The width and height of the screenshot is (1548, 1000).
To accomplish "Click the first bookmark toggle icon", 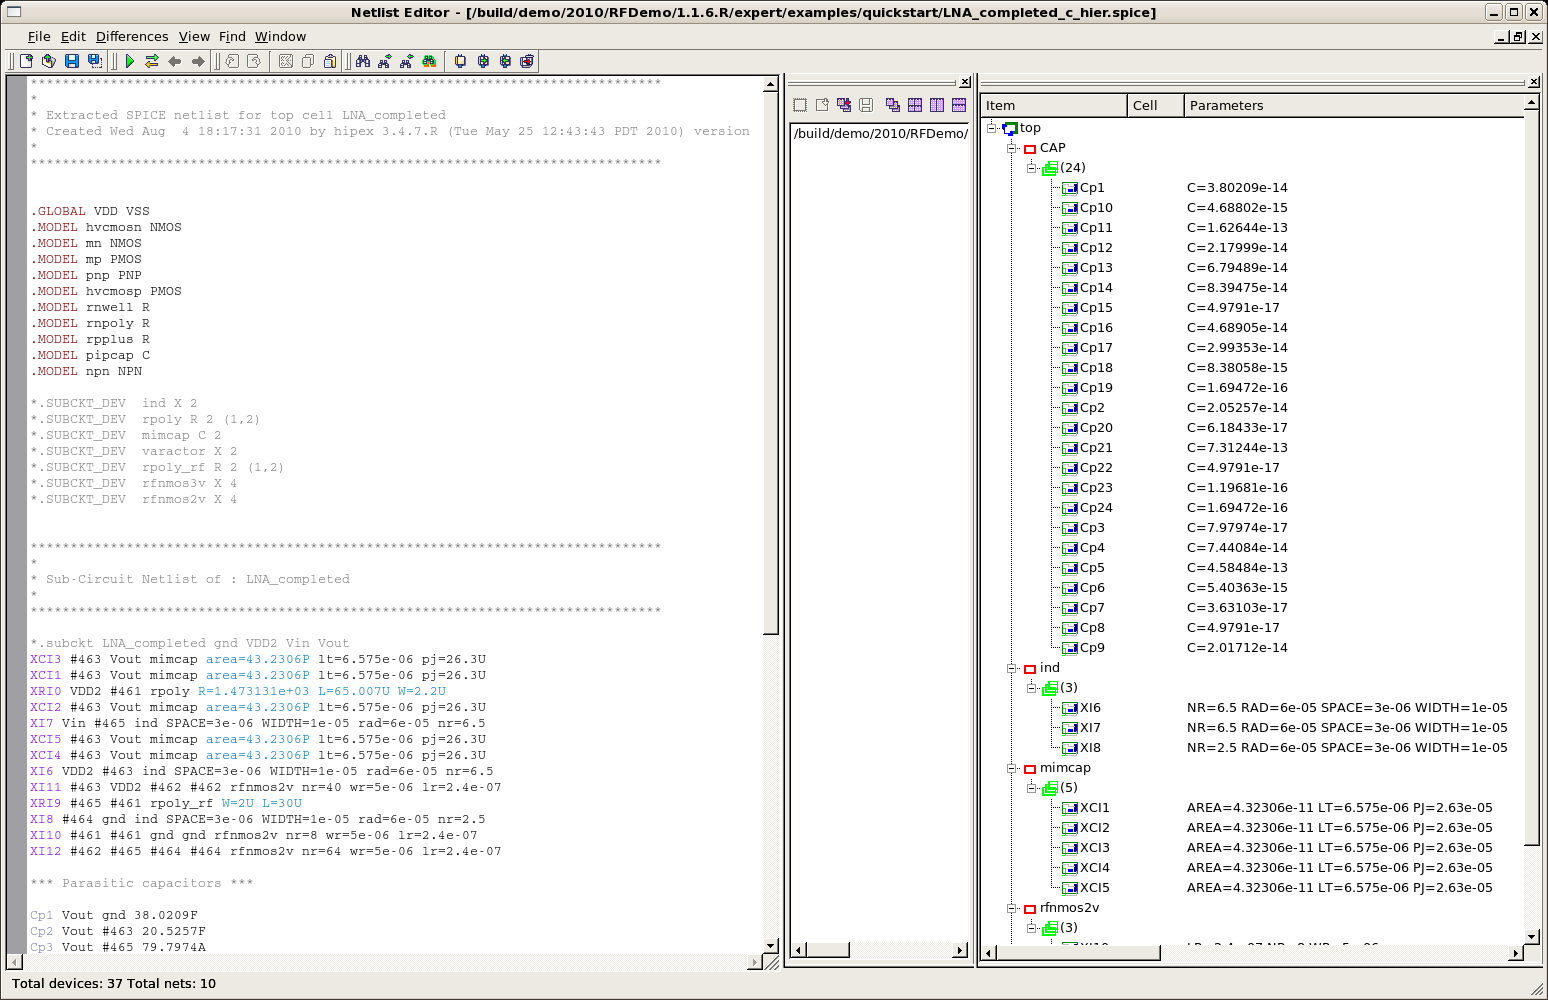I will pyautogui.click(x=460, y=61).
